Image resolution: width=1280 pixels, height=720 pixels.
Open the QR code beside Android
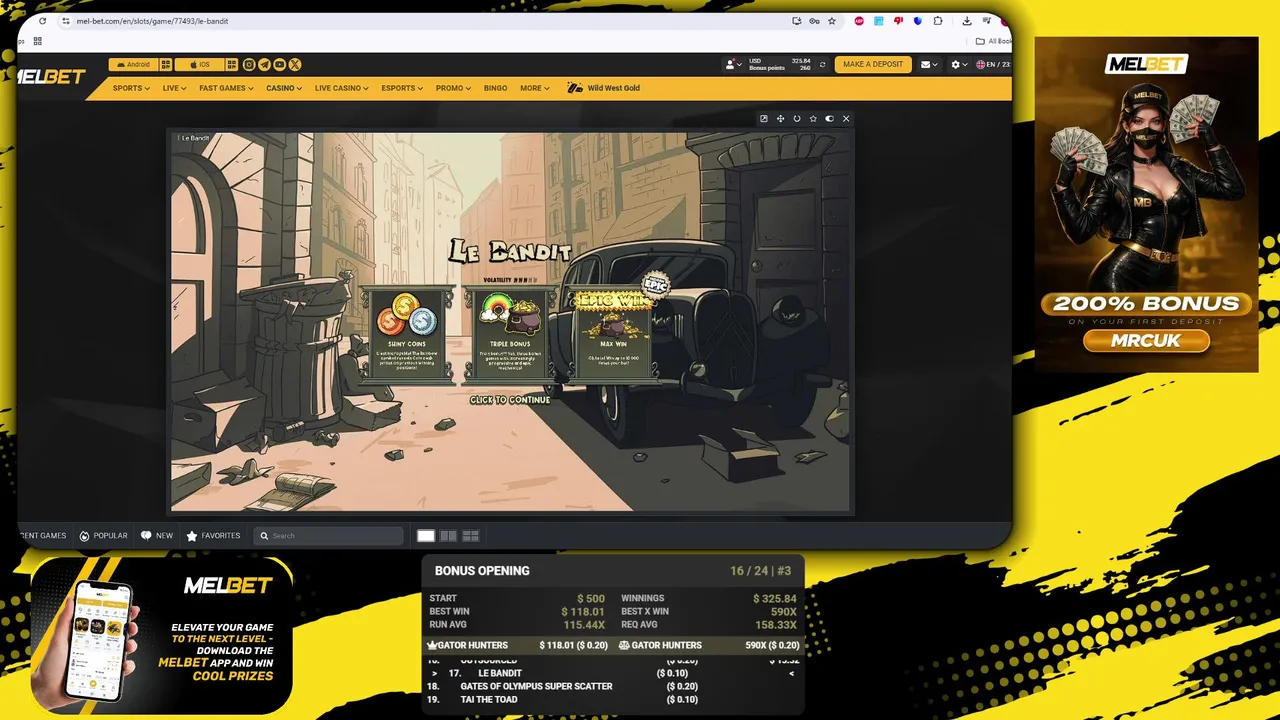click(x=166, y=64)
